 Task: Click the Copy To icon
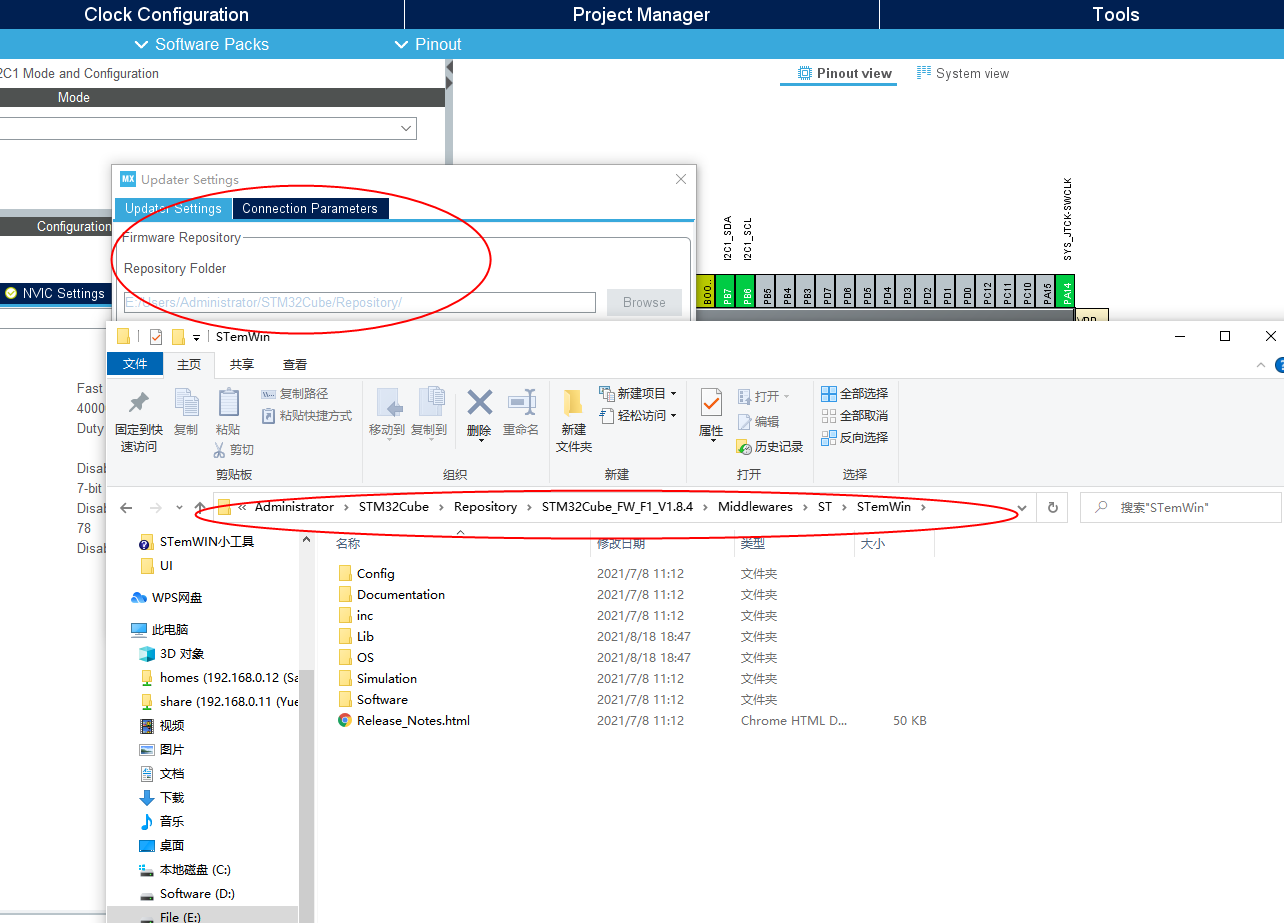(430, 402)
